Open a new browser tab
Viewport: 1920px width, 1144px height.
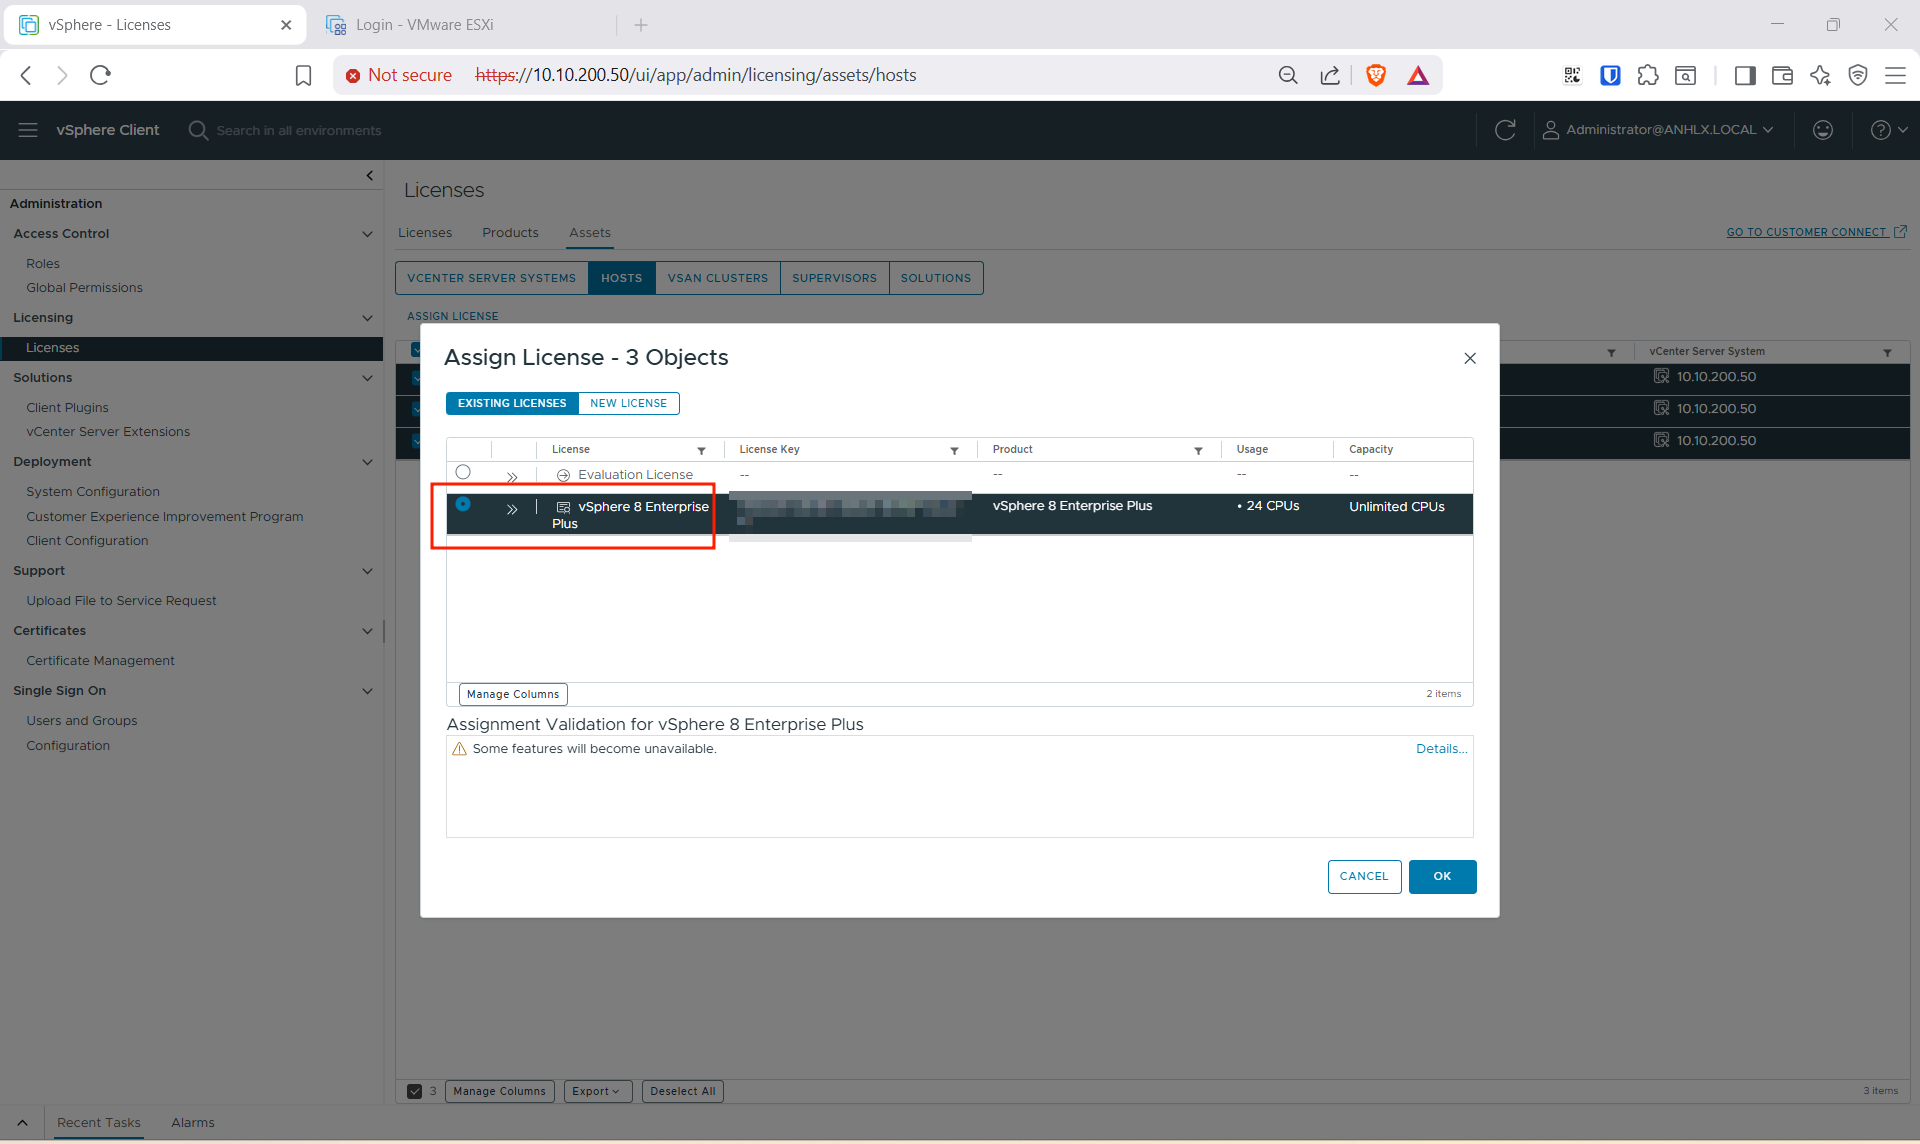coord(641,25)
